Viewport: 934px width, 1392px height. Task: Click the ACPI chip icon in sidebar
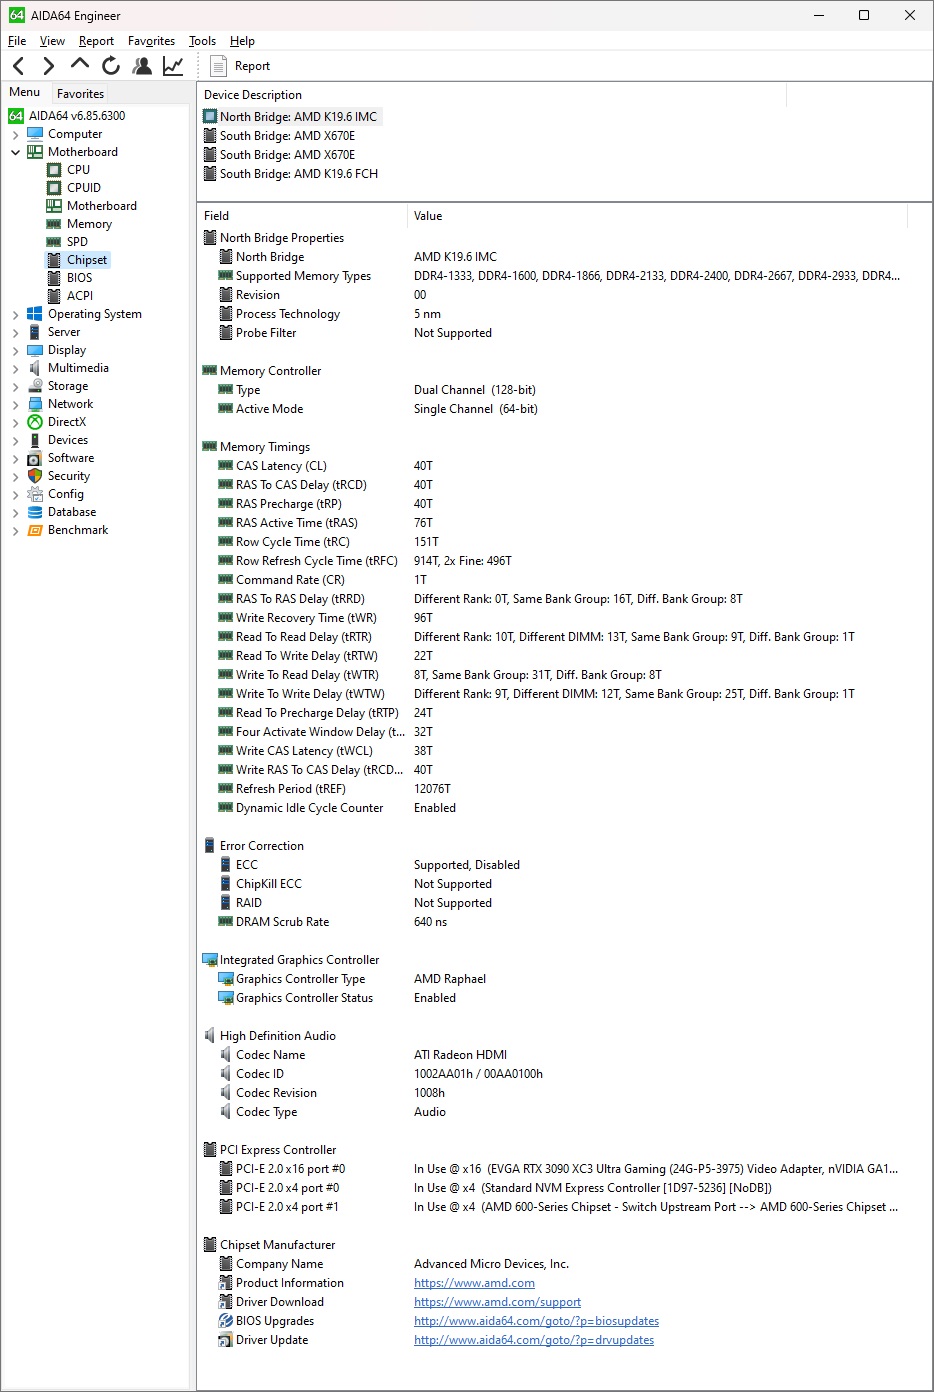click(x=54, y=296)
